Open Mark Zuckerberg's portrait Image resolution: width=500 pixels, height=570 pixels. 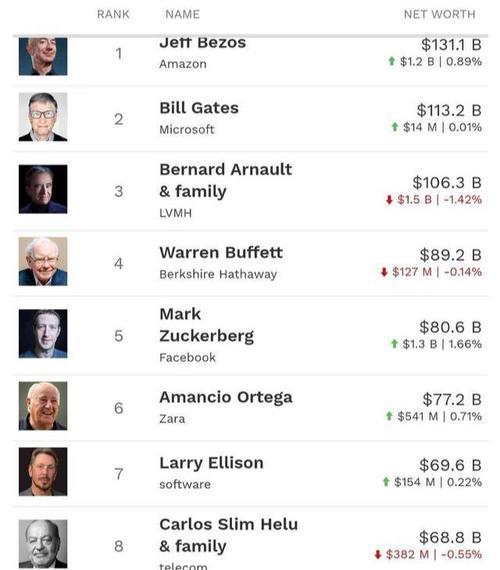pos(43,334)
